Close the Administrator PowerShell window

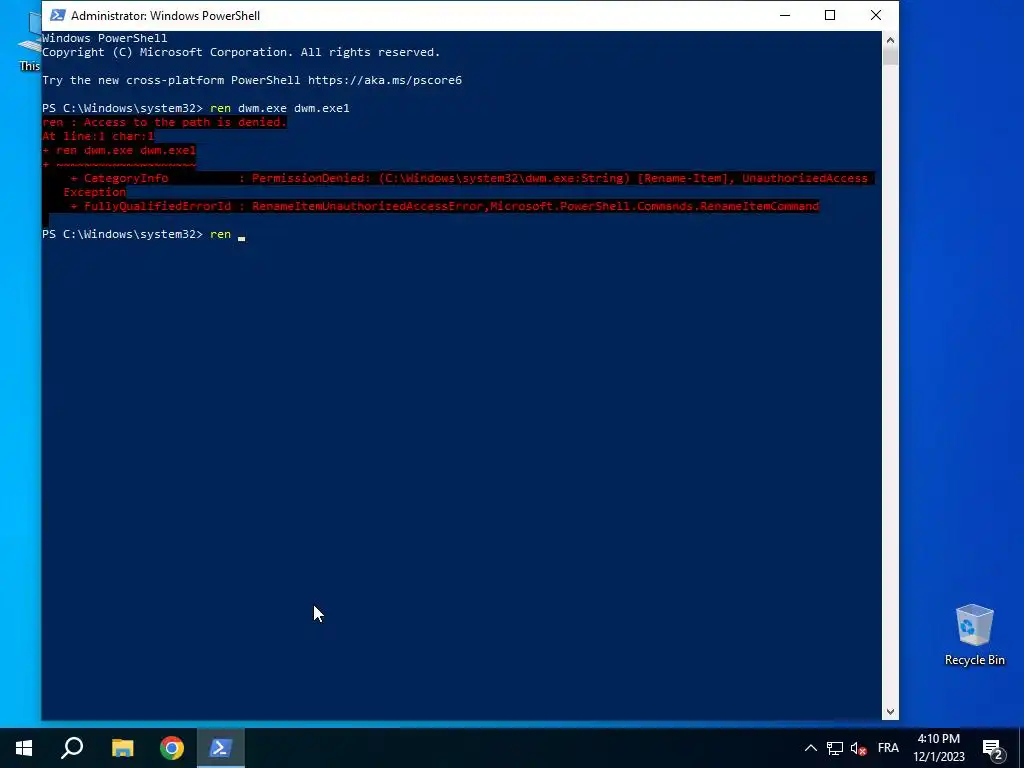pos(876,15)
